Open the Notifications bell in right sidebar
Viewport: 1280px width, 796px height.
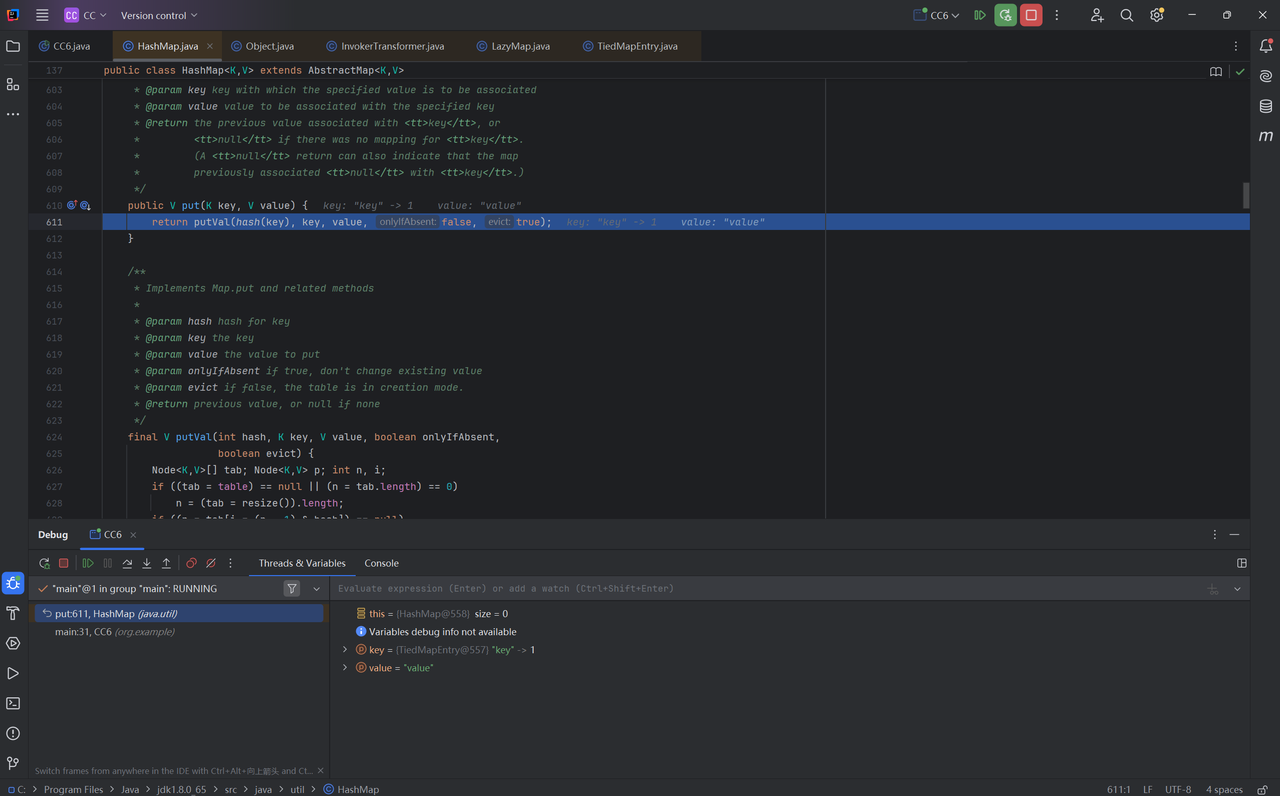(x=1266, y=46)
